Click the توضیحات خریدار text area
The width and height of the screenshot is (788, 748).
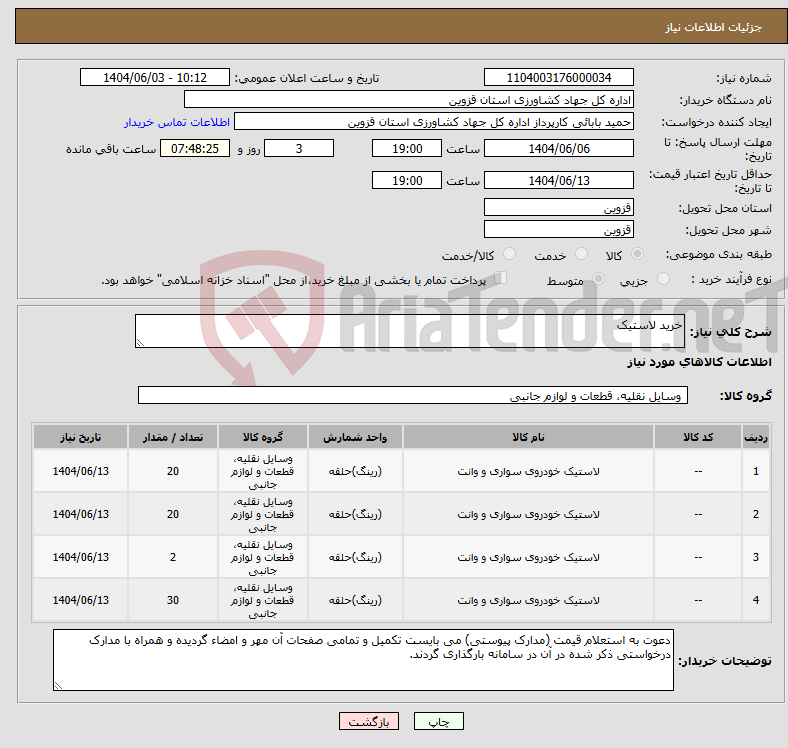point(363,660)
